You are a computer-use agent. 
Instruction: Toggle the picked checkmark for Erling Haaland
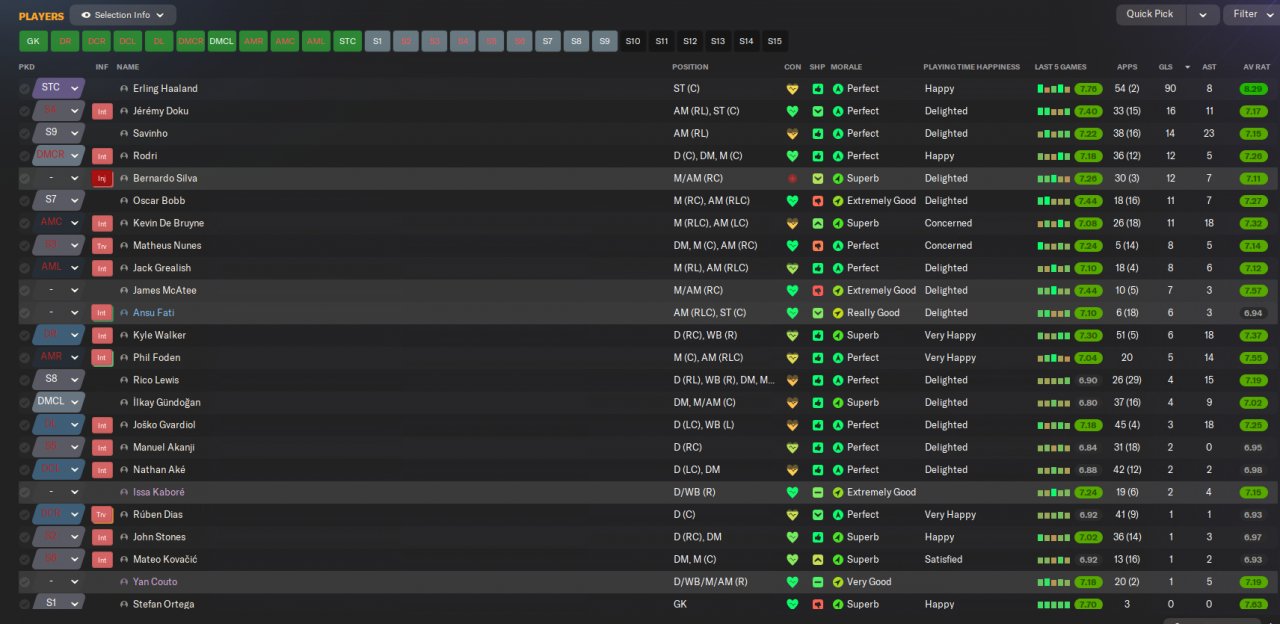24,89
